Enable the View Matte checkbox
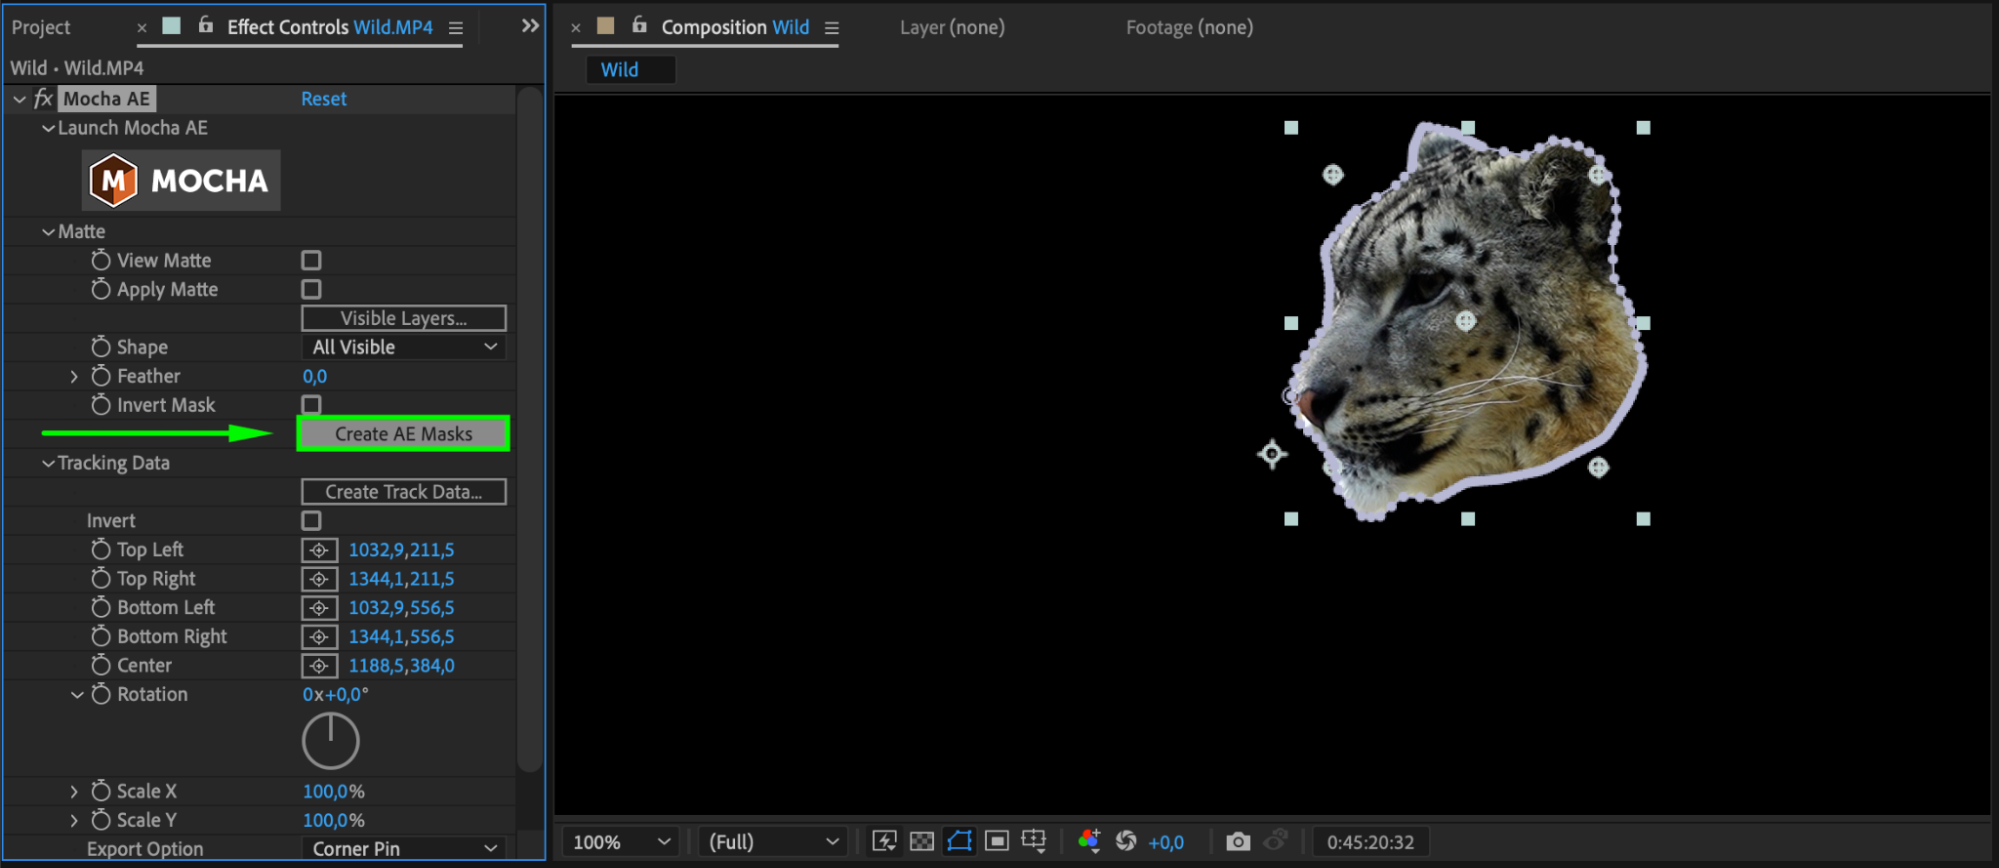This screenshot has width=1999, height=868. coord(312,261)
